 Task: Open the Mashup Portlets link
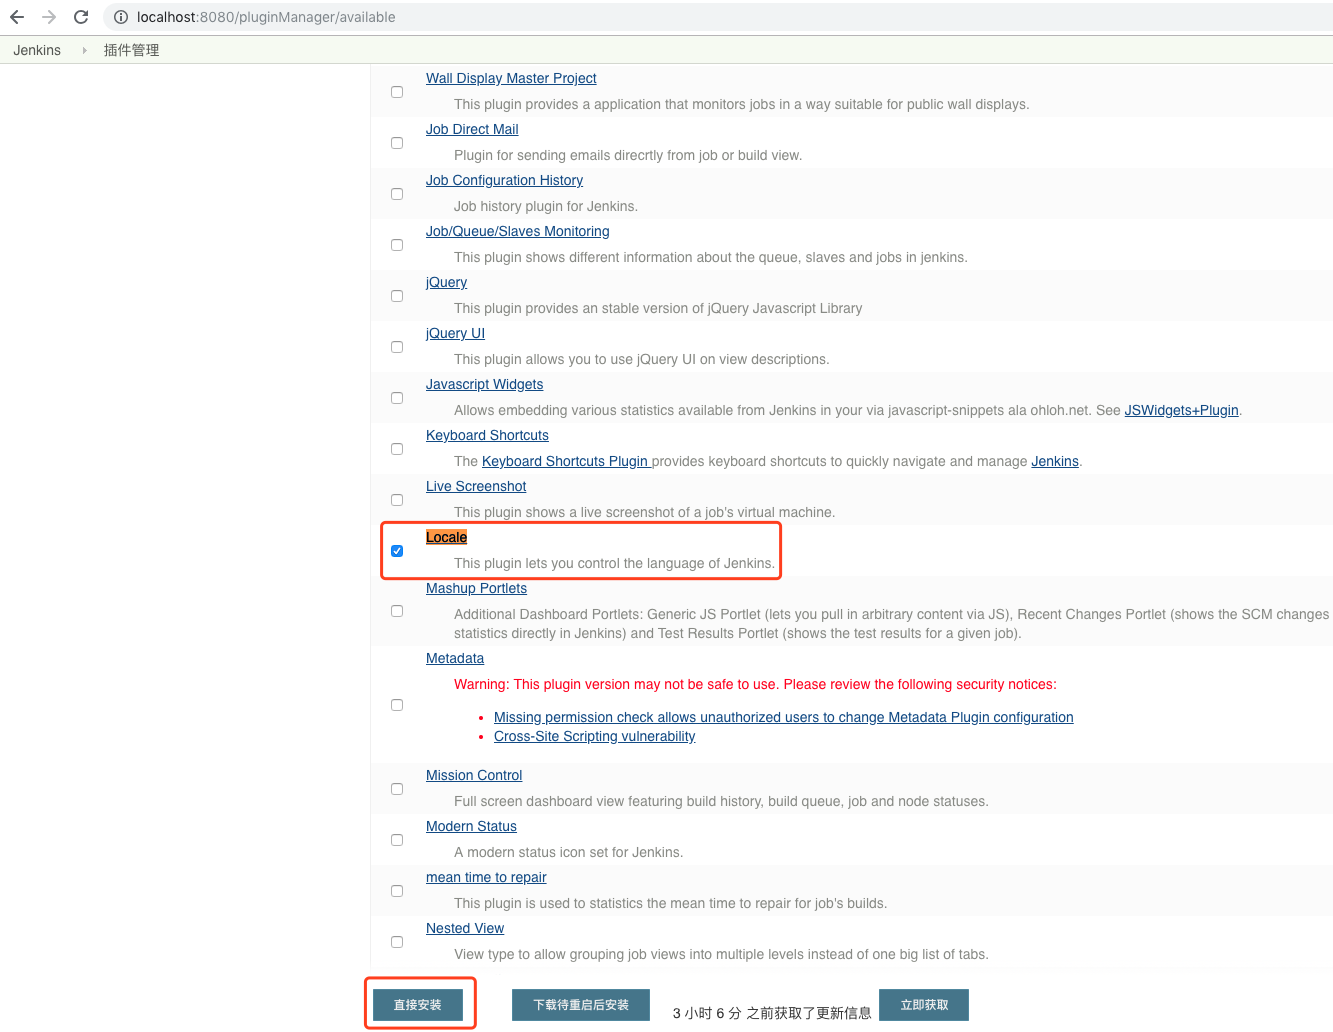point(476,588)
